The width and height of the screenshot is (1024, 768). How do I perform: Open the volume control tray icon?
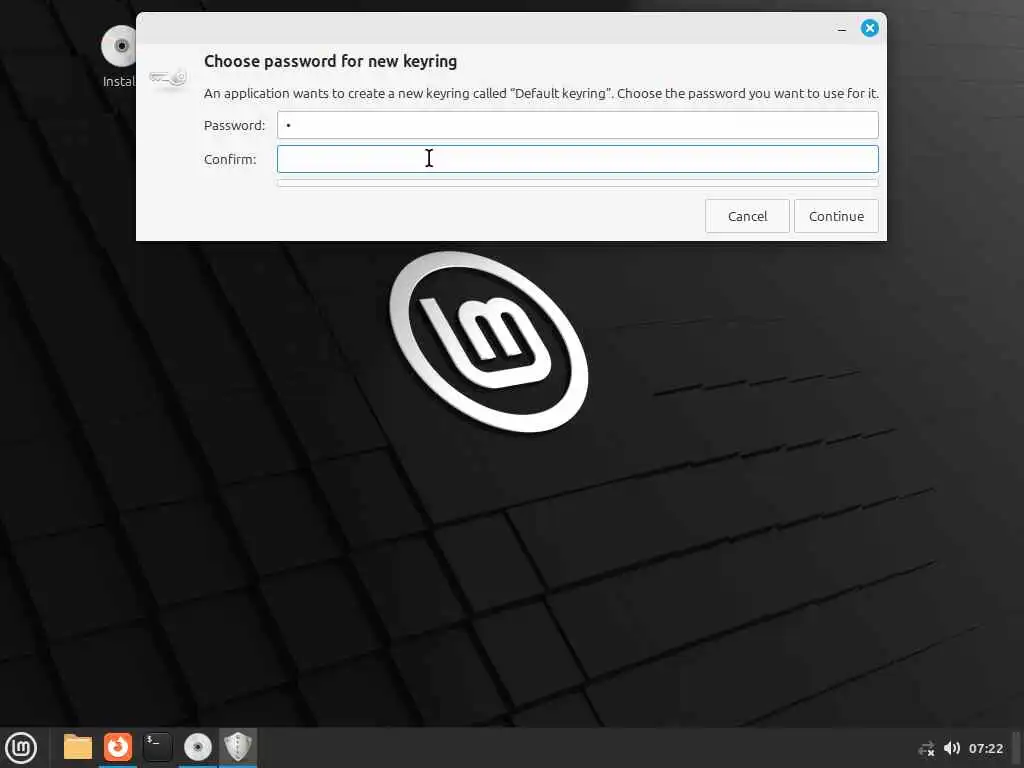(952, 748)
